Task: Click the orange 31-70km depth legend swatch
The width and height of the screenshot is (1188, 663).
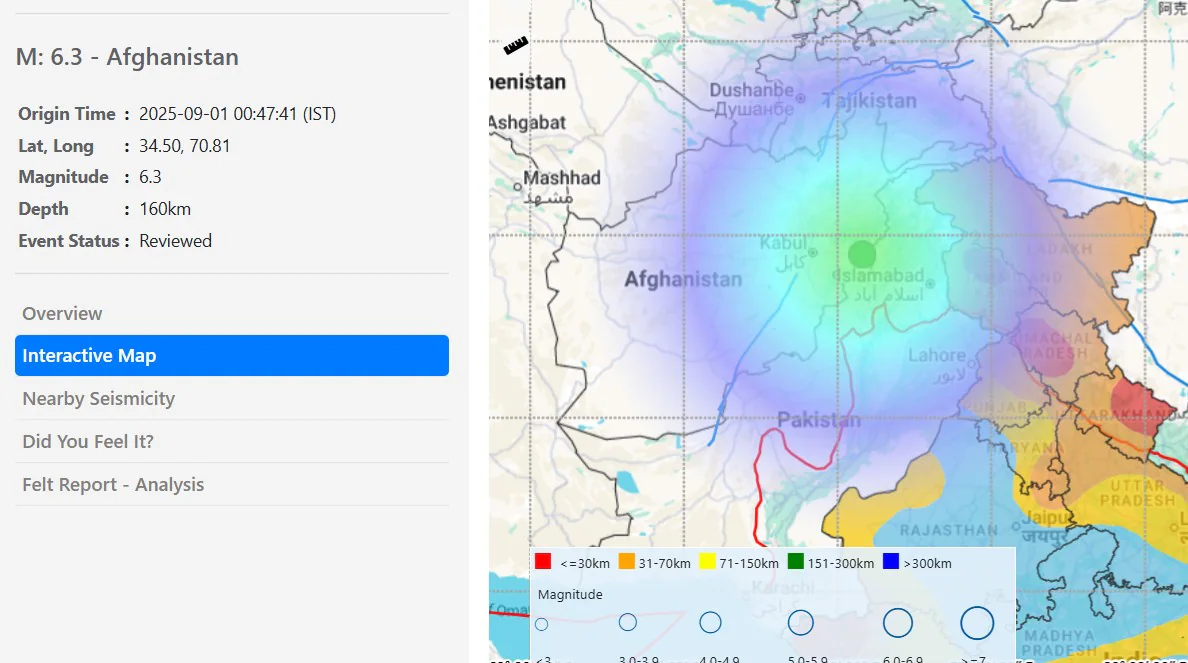Action: [627, 561]
